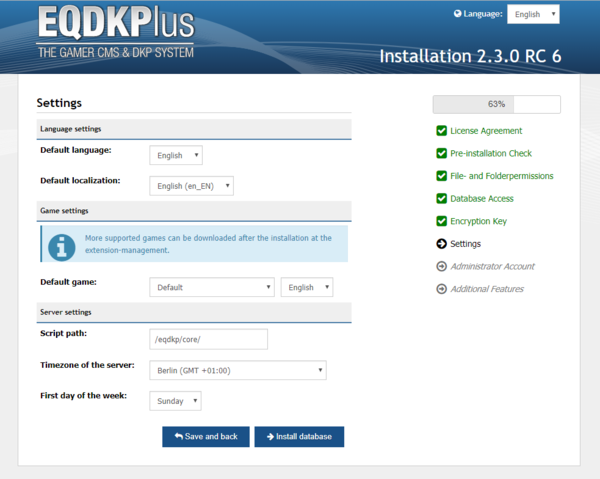Open the Timezone of the server dropdown
This screenshot has width=600, height=479.
coord(238,370)
